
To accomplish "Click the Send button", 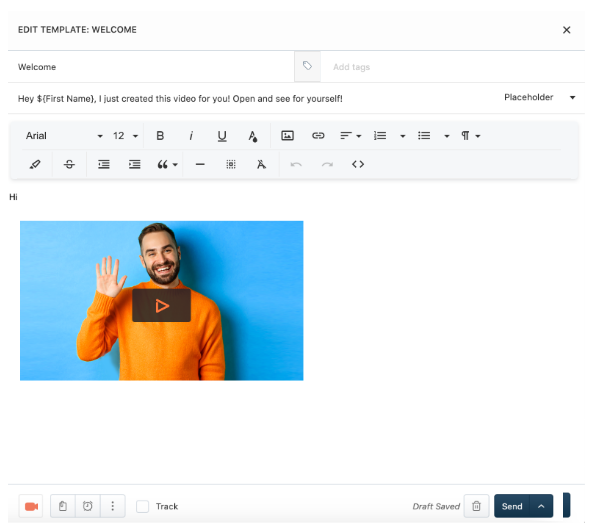I will (x=512, y=506).
